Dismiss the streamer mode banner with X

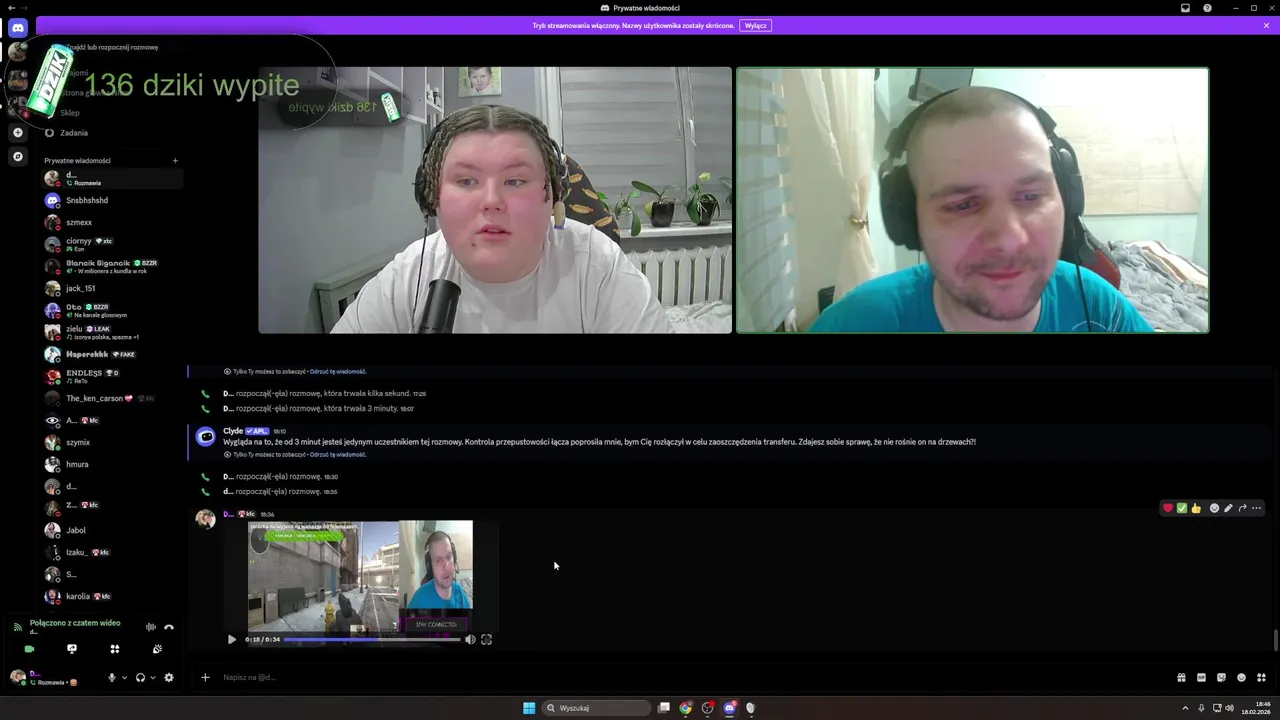coord(1266,25)
